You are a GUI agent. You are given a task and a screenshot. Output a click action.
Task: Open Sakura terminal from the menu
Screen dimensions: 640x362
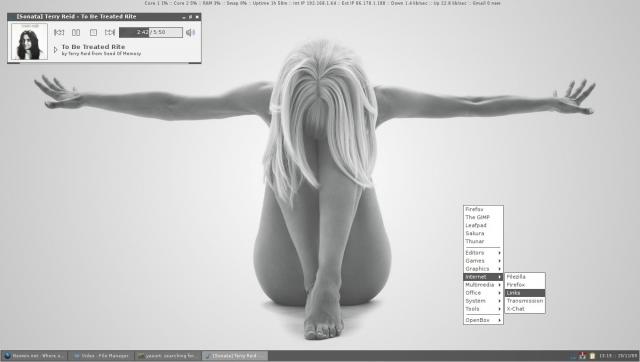[x=483, y=233]
